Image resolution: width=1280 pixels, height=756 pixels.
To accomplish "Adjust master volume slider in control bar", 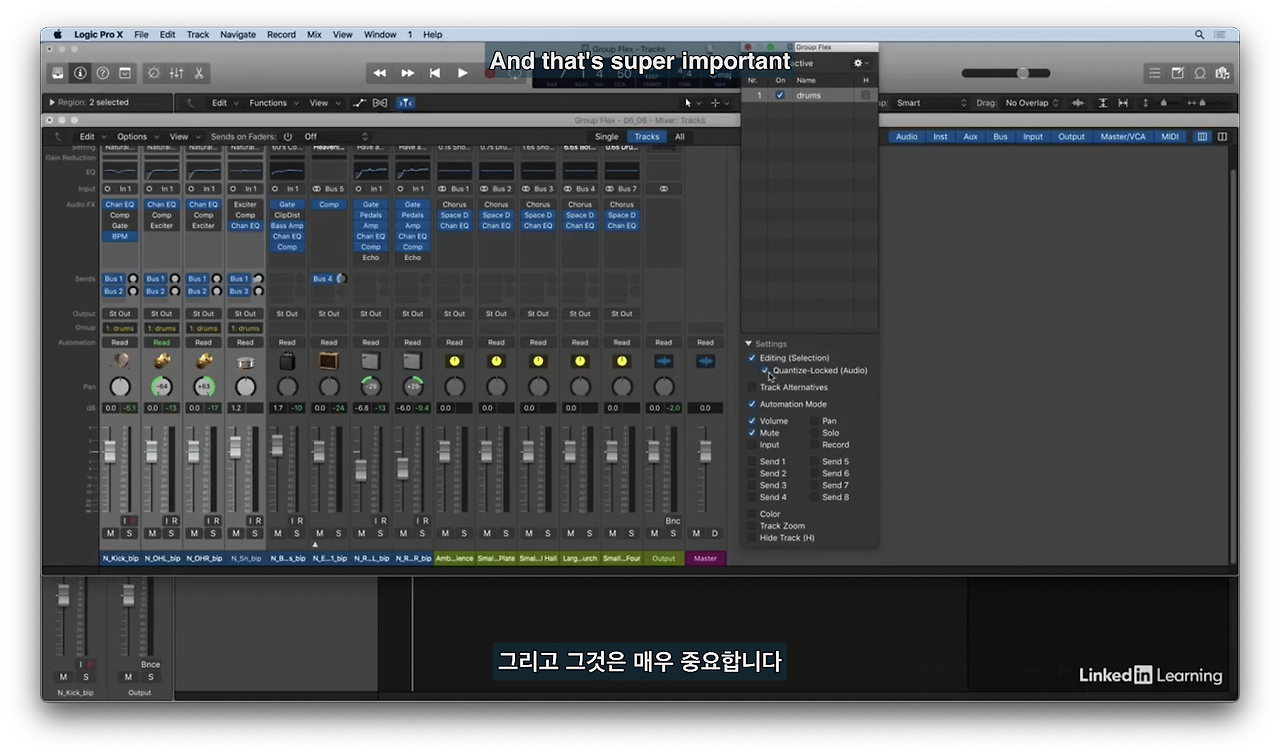I will 1006,73.
